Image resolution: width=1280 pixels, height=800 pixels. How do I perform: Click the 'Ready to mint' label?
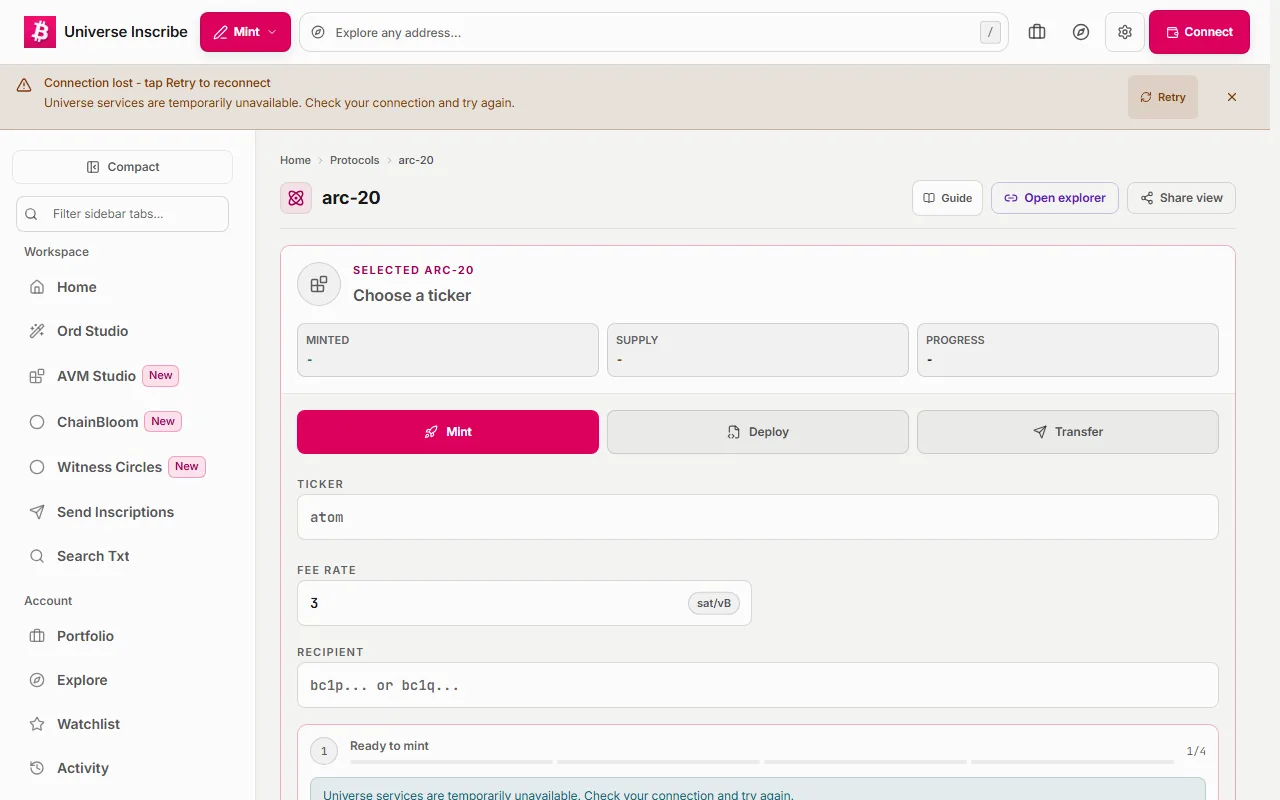click(x=389, y=746)
